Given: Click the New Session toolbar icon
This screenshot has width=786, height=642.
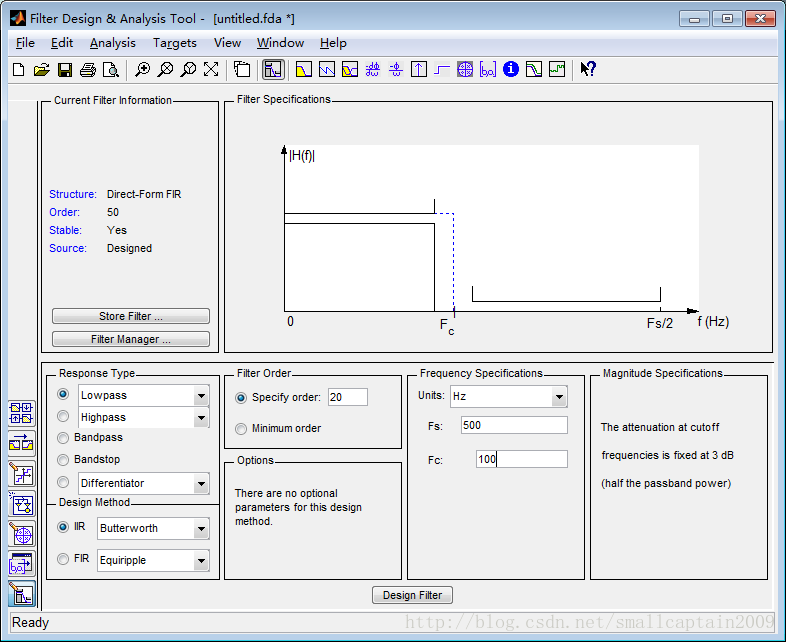Looking at the screenshot, I should click(19, 69).
